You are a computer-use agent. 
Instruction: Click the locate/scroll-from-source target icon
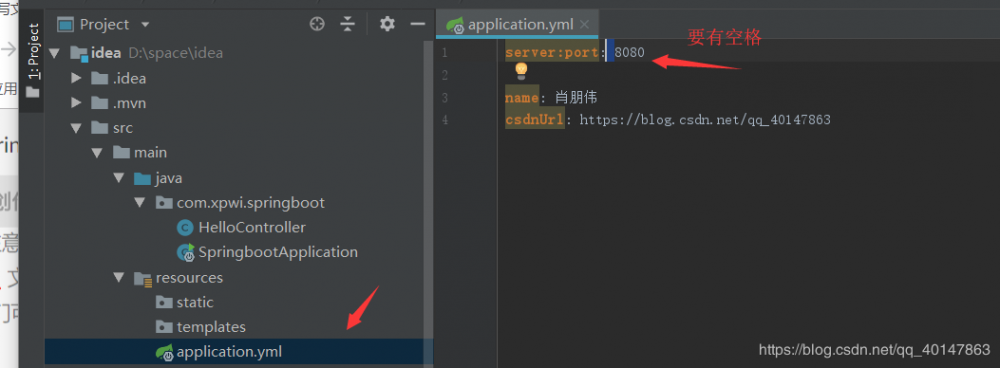click(x=317, y=24)
